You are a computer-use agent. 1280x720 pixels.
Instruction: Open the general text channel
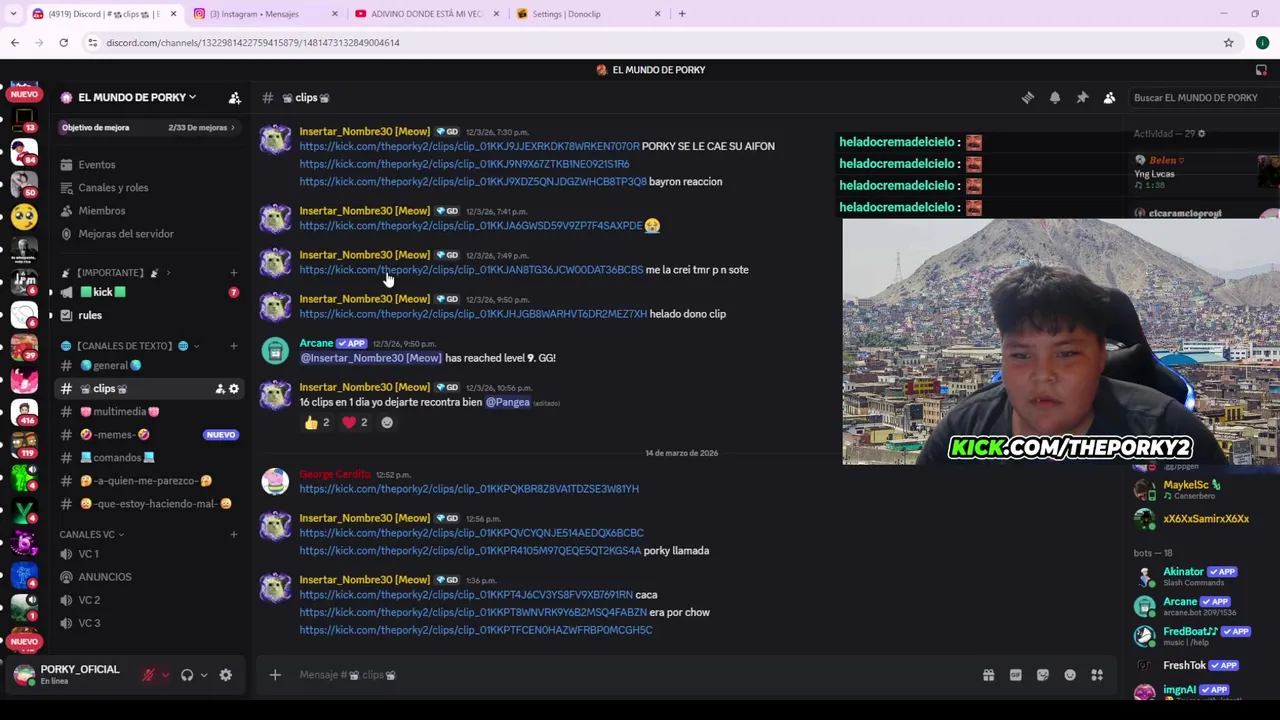[x=150, y=366]
